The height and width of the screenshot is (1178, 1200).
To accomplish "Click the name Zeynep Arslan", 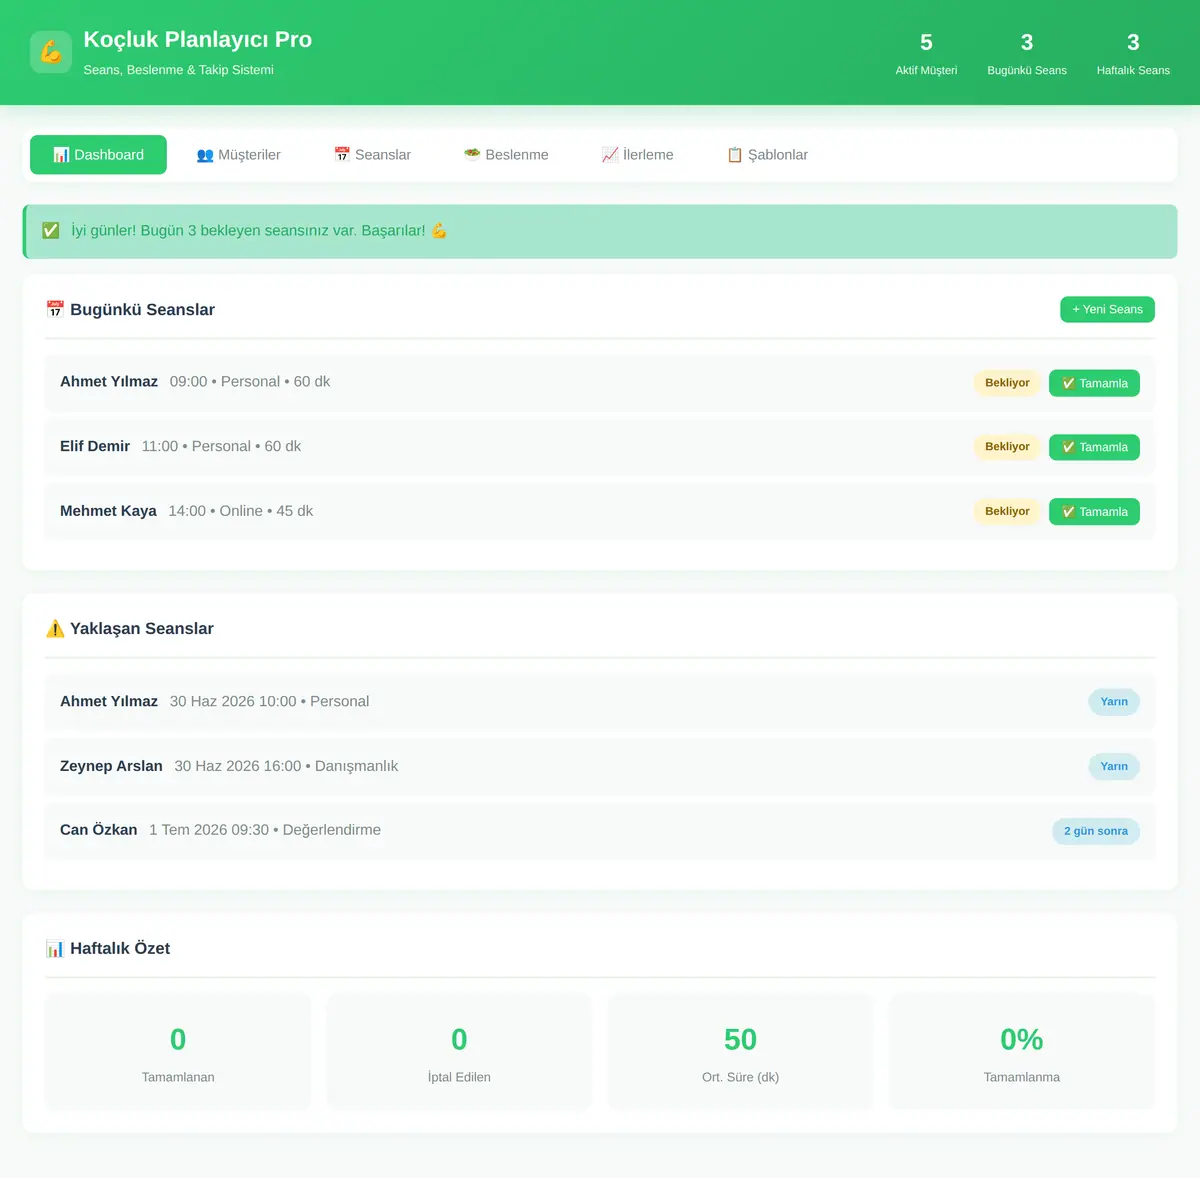I will pyautogui.click(x=111, y=766).
